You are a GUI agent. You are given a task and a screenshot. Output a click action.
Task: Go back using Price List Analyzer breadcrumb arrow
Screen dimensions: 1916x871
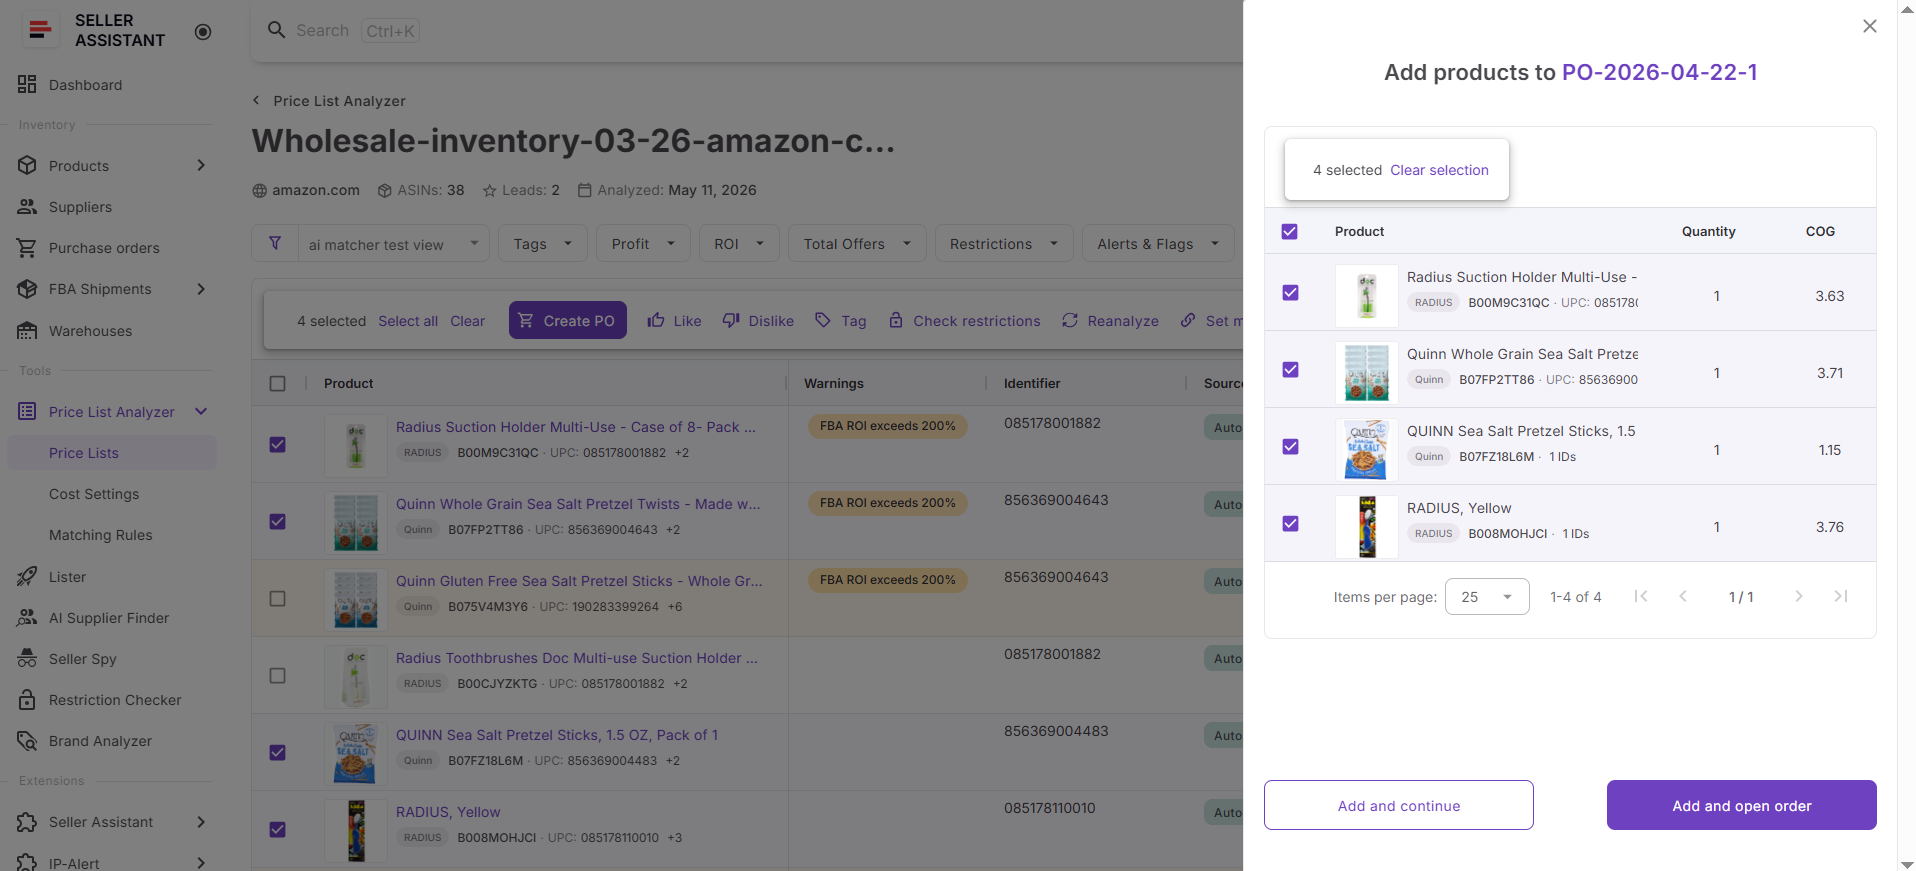click(x=256, y=100)
